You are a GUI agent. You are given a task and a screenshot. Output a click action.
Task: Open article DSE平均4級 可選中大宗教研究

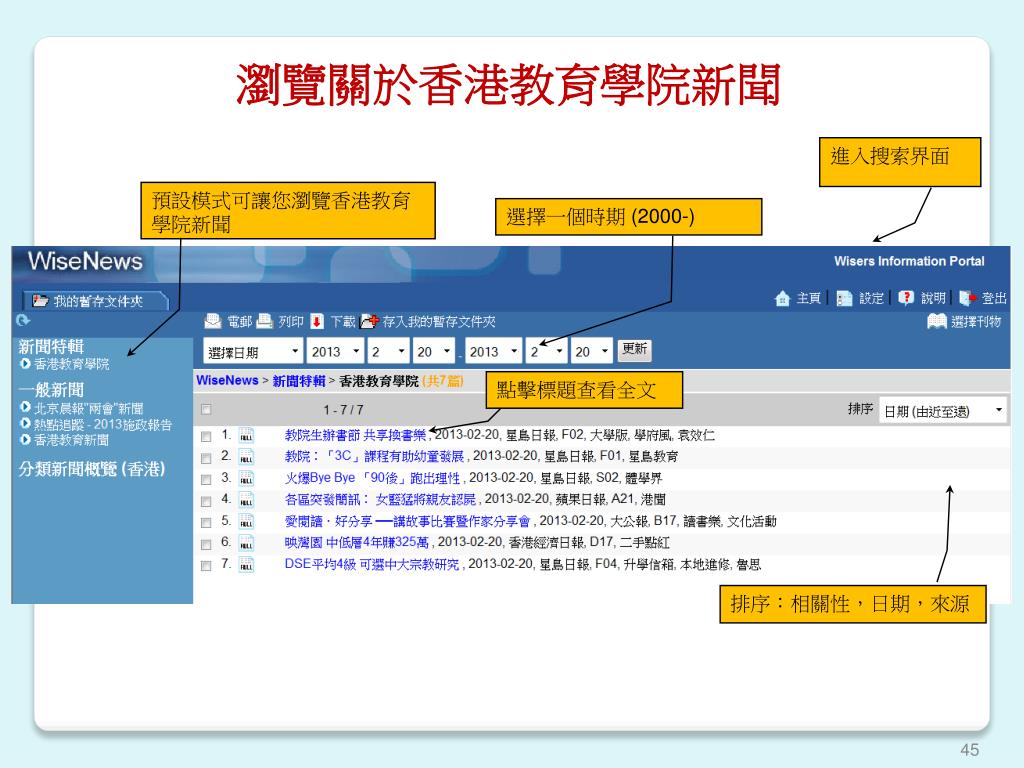click(x=372, y=564)
